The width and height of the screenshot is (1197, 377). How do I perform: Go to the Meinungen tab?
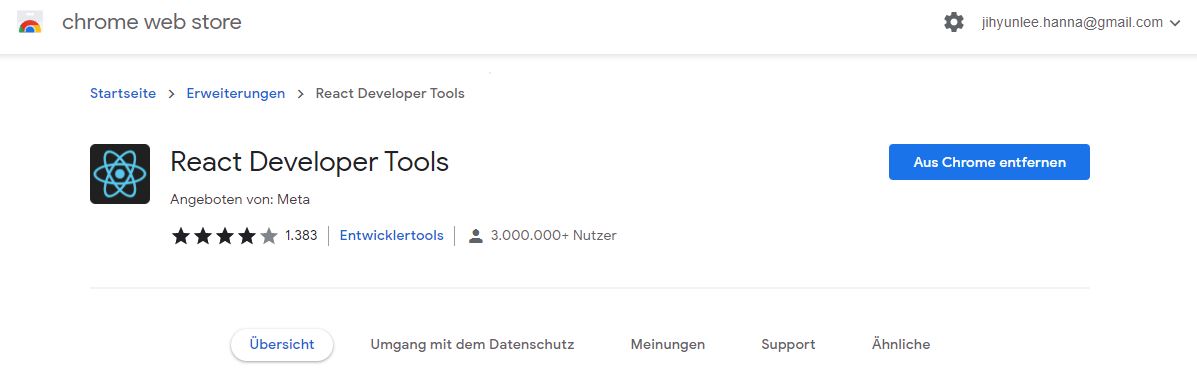pos(667,344)
